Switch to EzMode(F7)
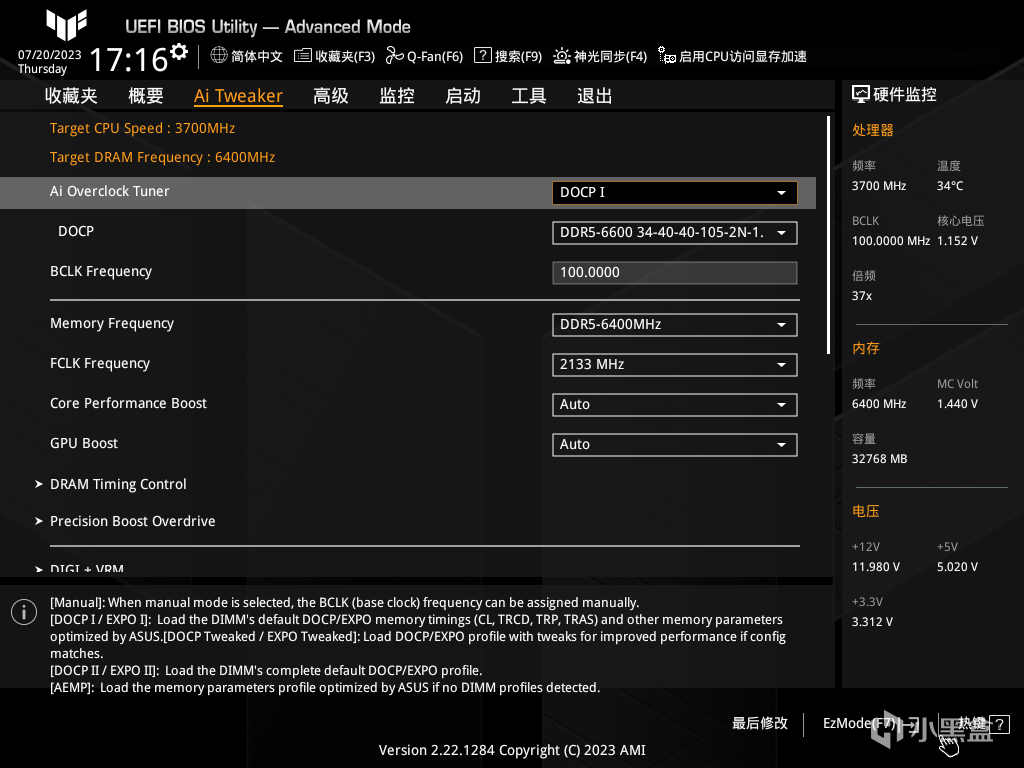This screenshot has width=1024, height=768. coord(871,723)
